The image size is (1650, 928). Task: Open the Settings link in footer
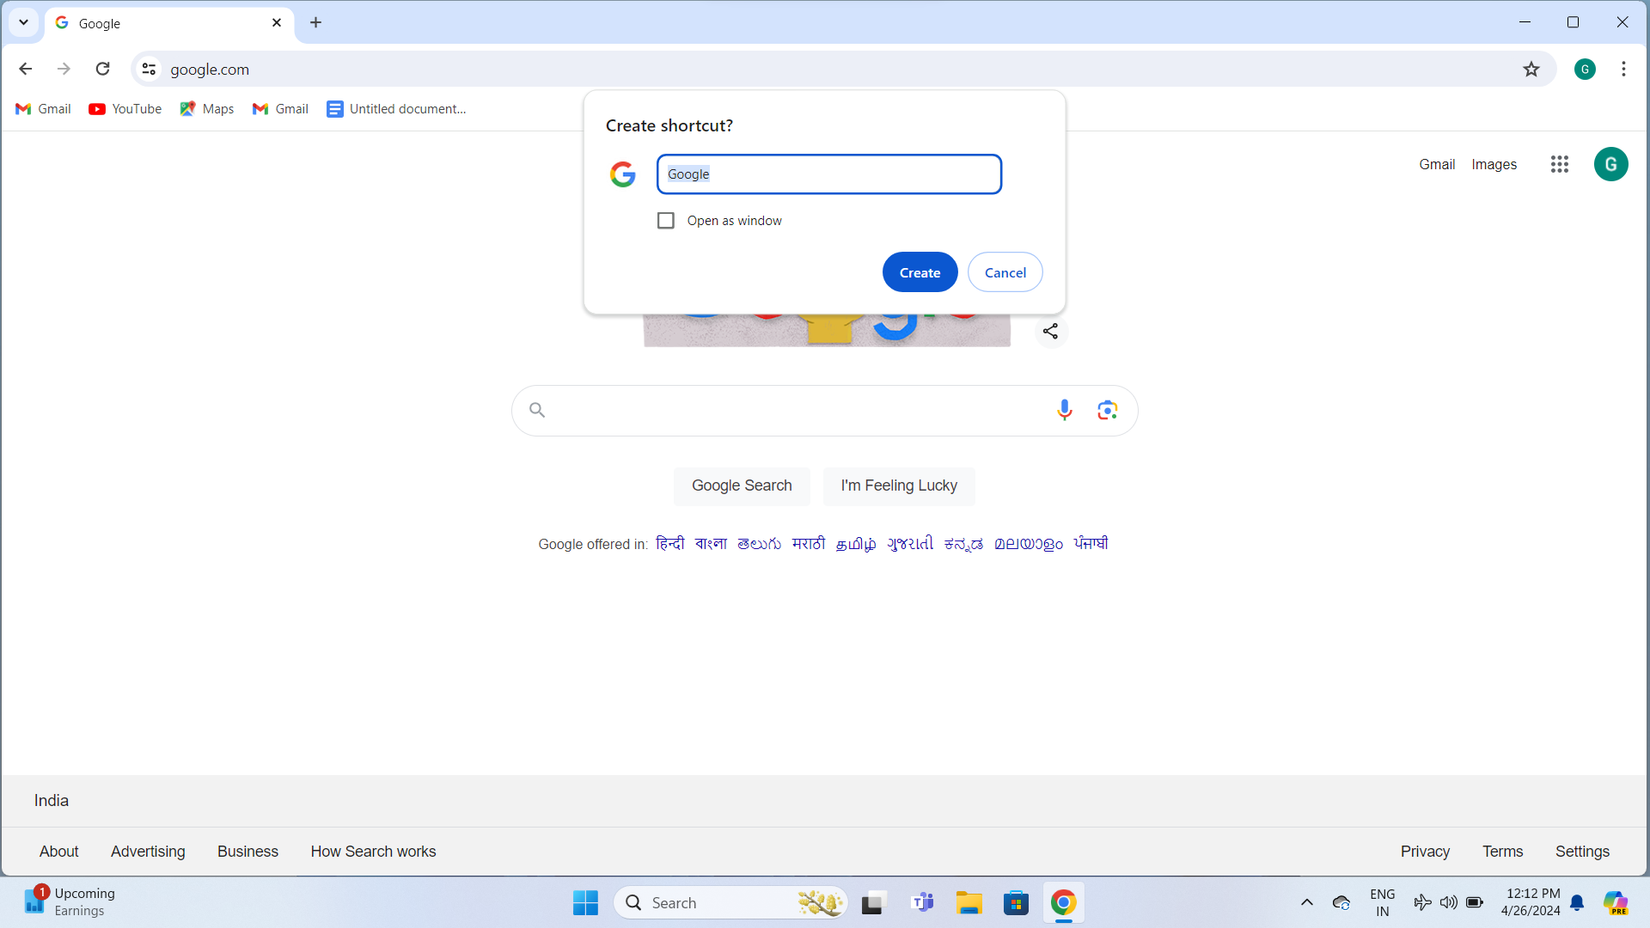(1581, 851)
